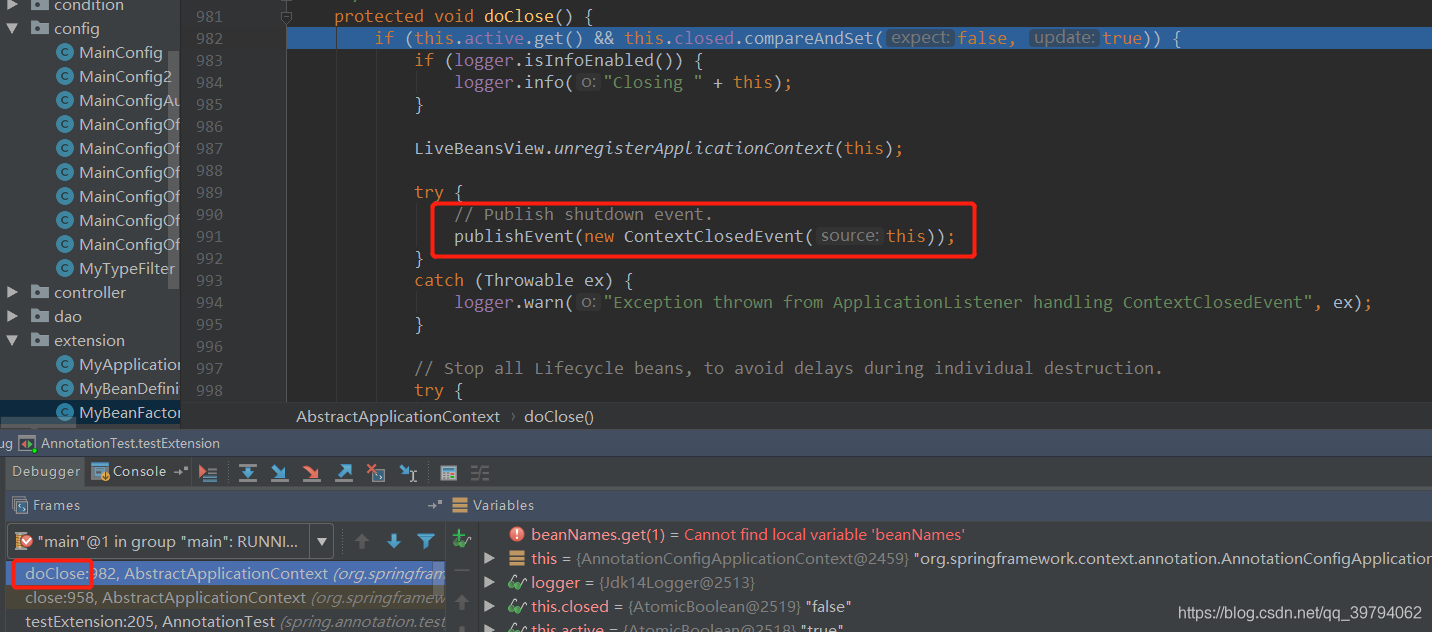The width and height of the screenshot is (1432, 632).
Task: Collapse the config folder
Action: tap(12, 28)
